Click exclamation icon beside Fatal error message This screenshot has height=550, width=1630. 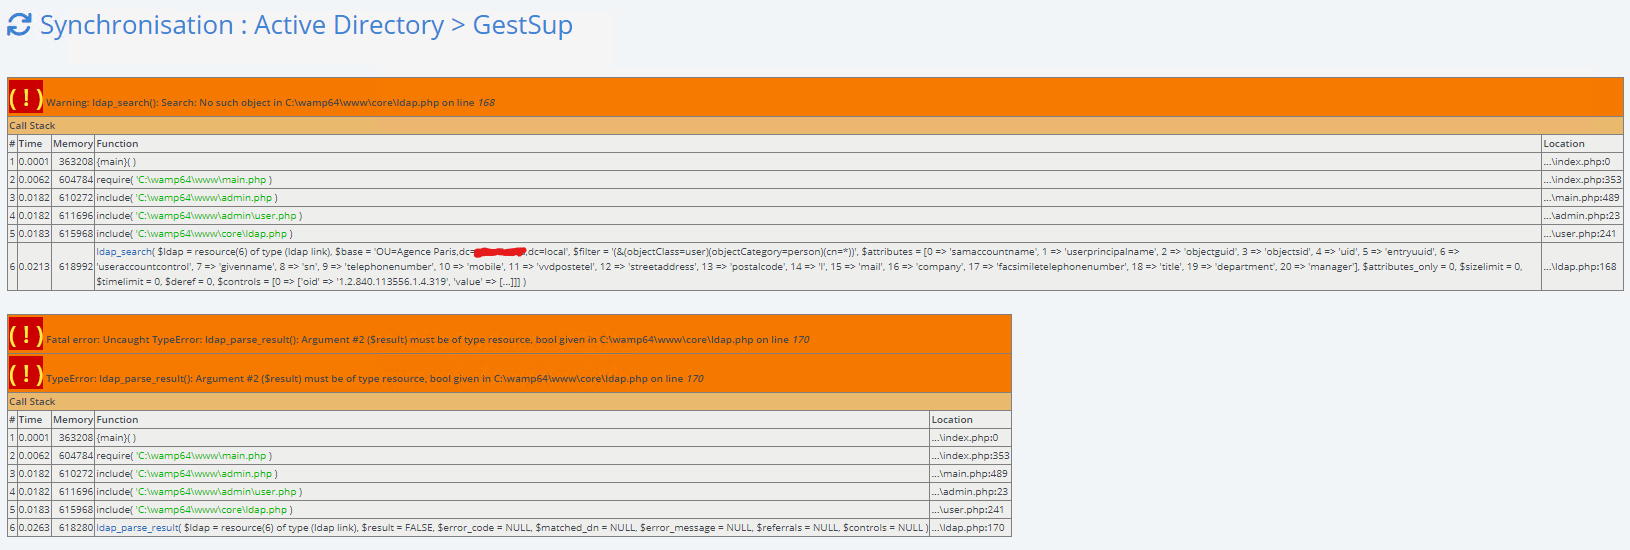point(26,334)
